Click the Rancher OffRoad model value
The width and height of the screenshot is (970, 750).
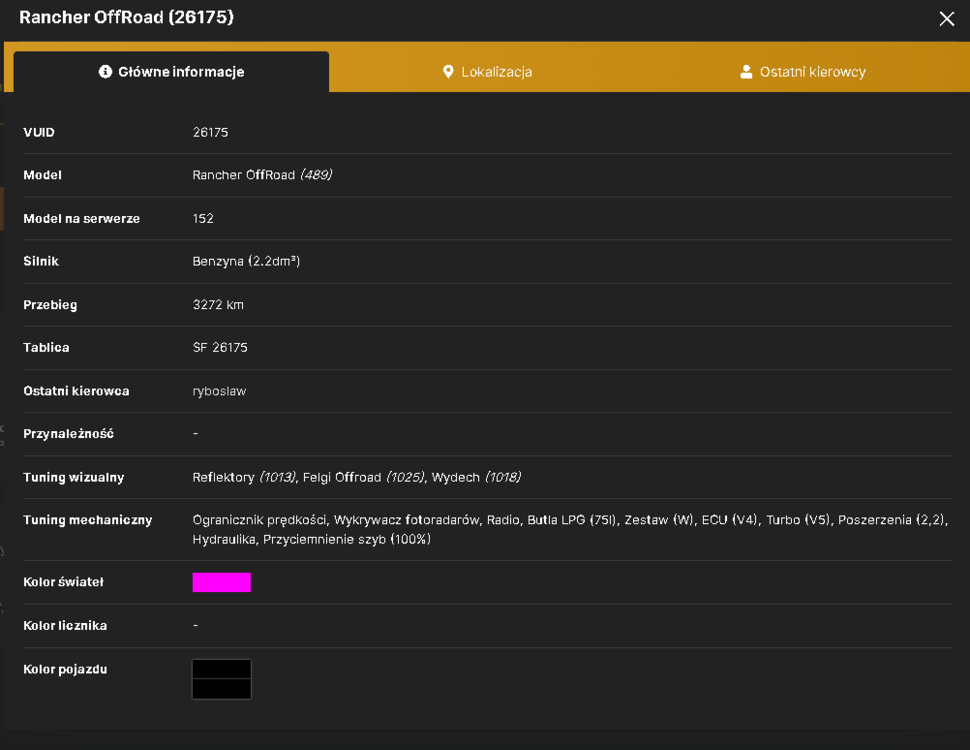[x=262, y=175]
